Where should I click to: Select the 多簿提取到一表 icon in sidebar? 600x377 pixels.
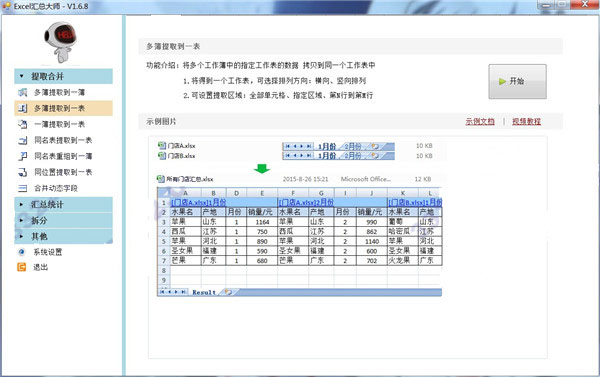(x=23, y=108)
